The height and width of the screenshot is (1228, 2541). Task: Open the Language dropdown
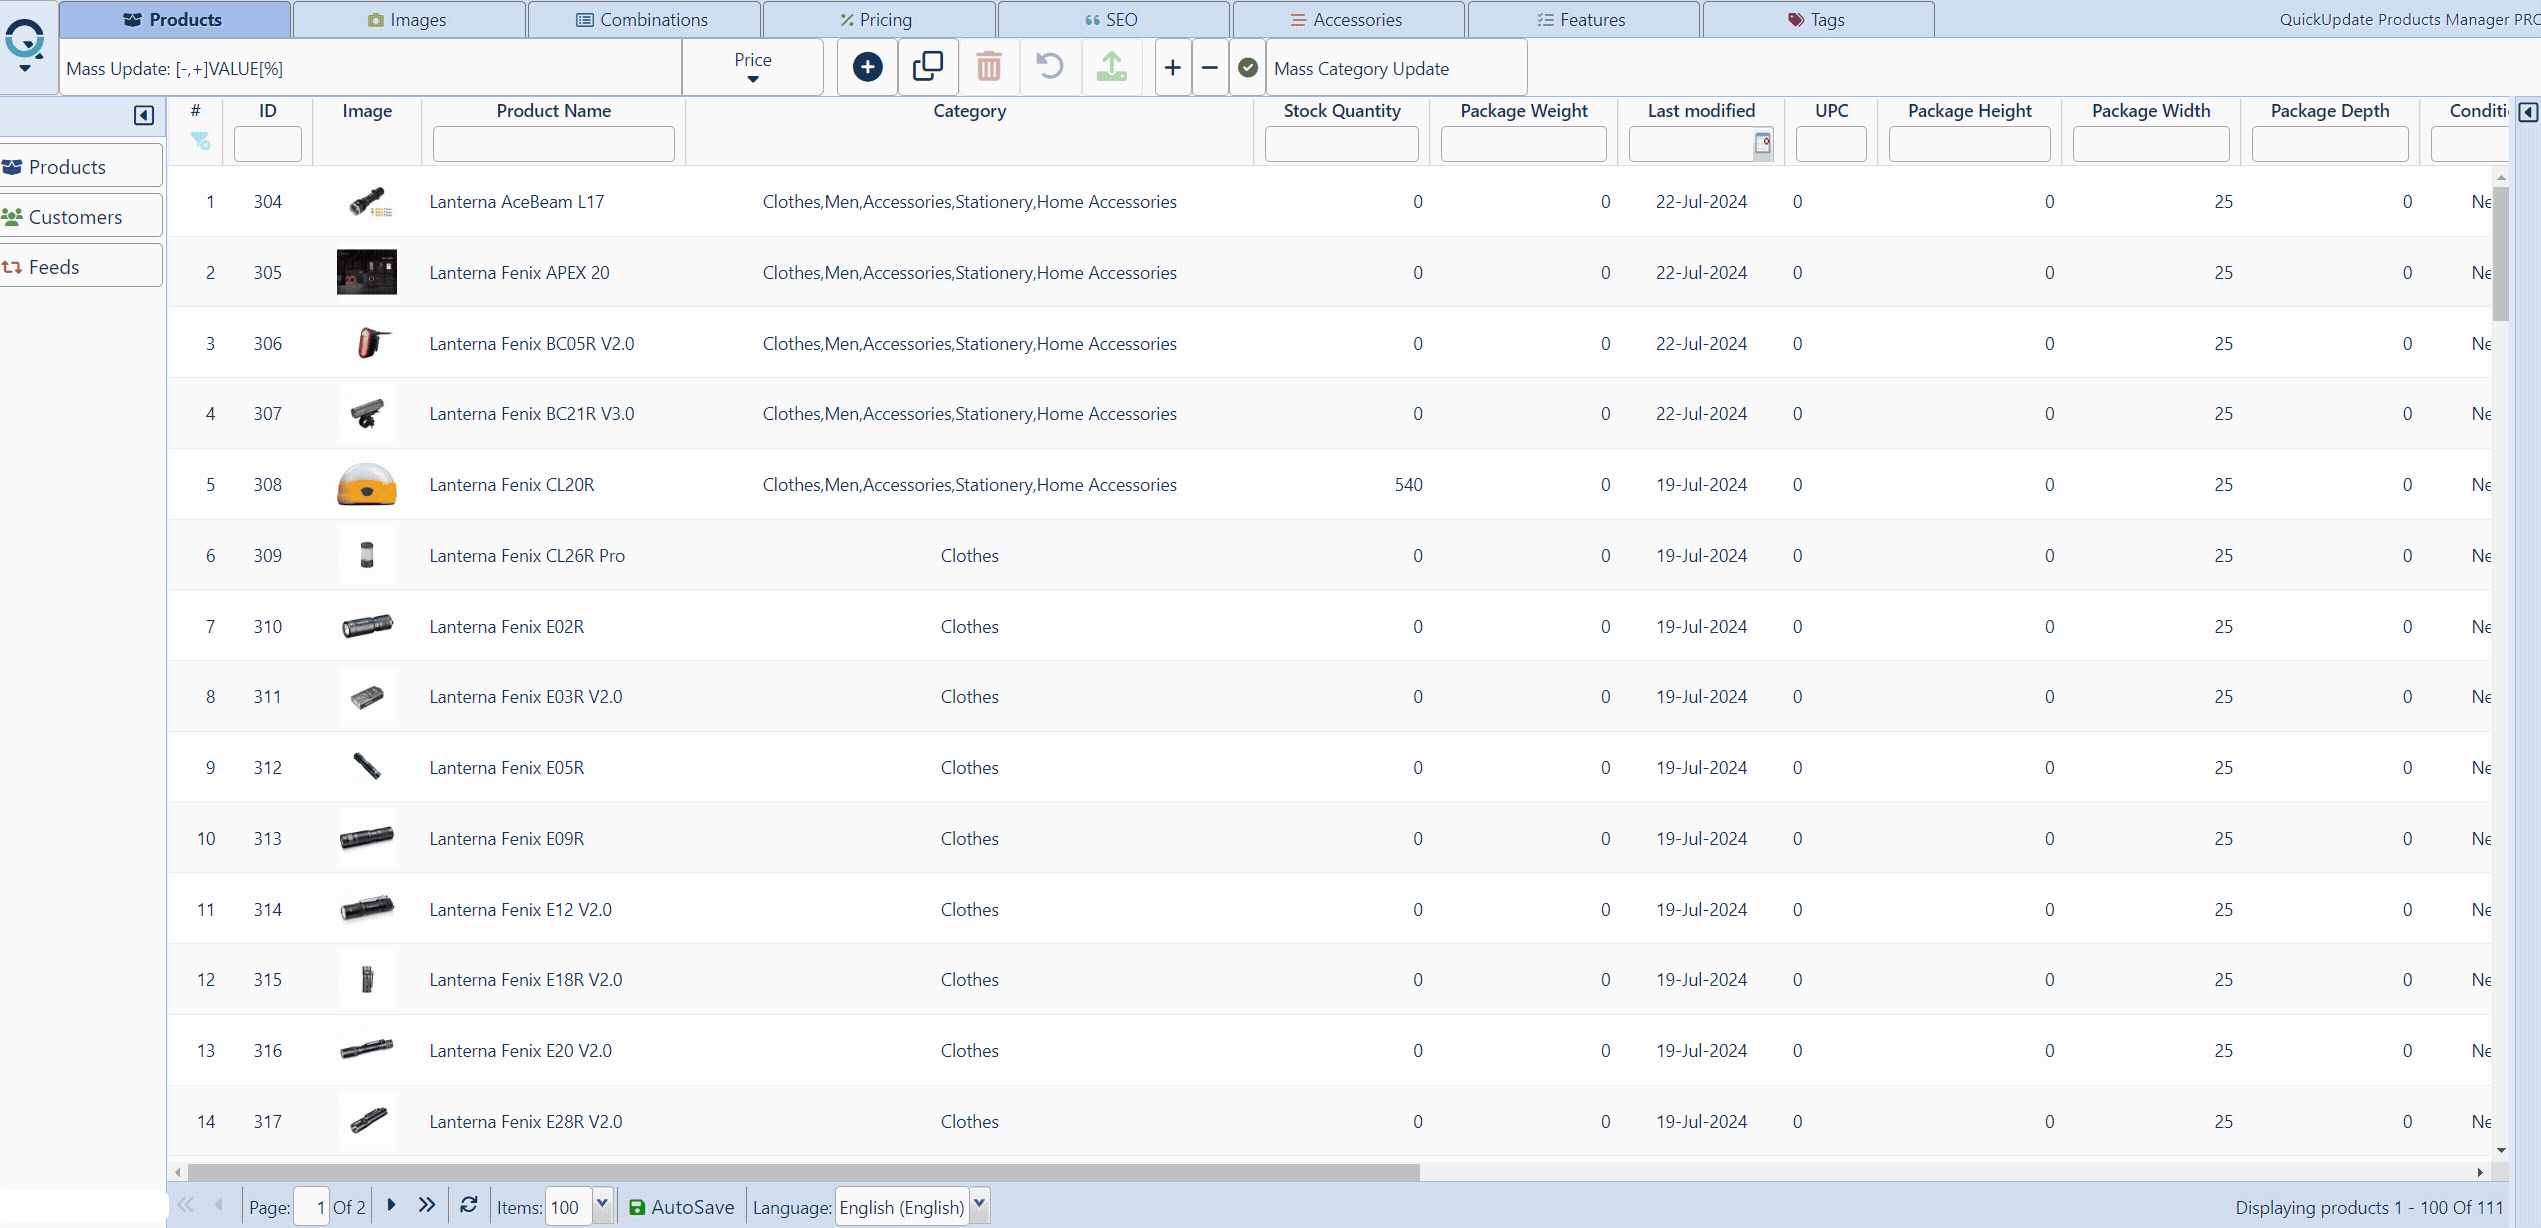point(978,1206)
